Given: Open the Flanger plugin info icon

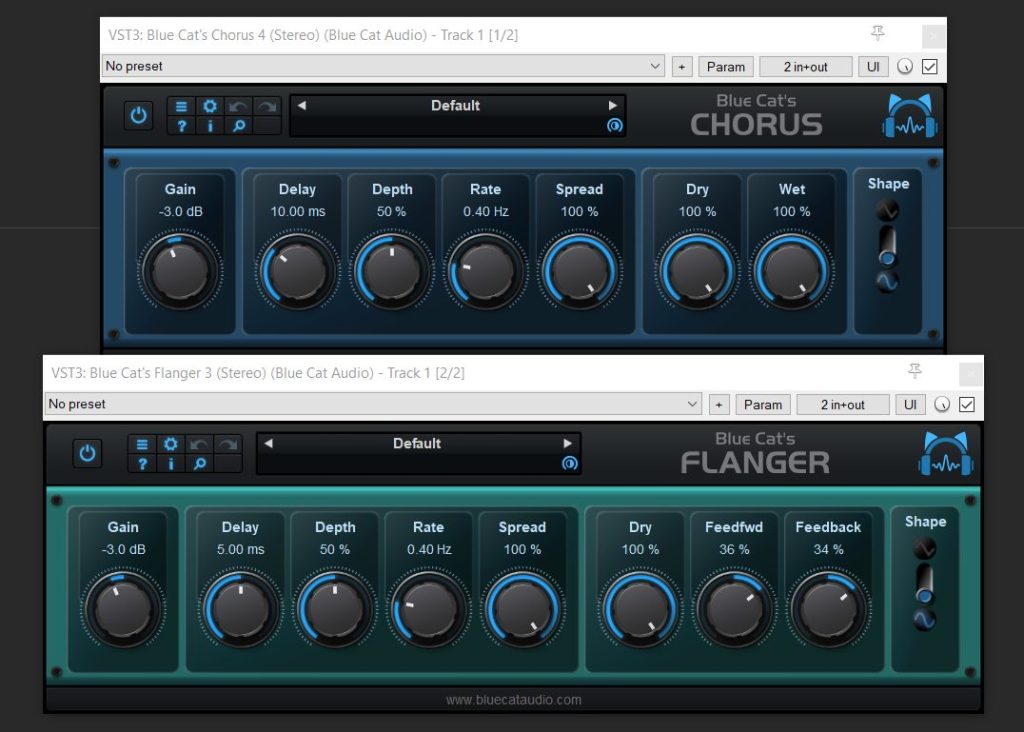Looking at the screenshot, I should [170, 464].
